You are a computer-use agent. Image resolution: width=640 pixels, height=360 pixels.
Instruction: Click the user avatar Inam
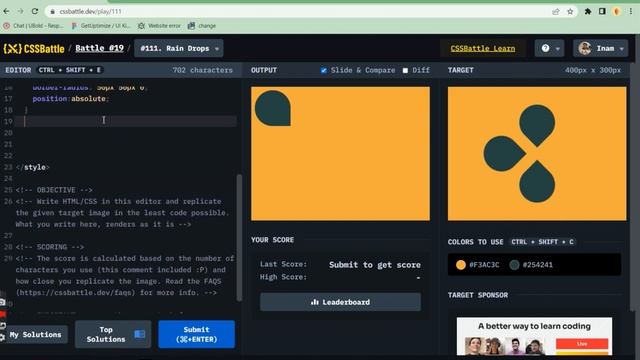click(x=584, y=48)
